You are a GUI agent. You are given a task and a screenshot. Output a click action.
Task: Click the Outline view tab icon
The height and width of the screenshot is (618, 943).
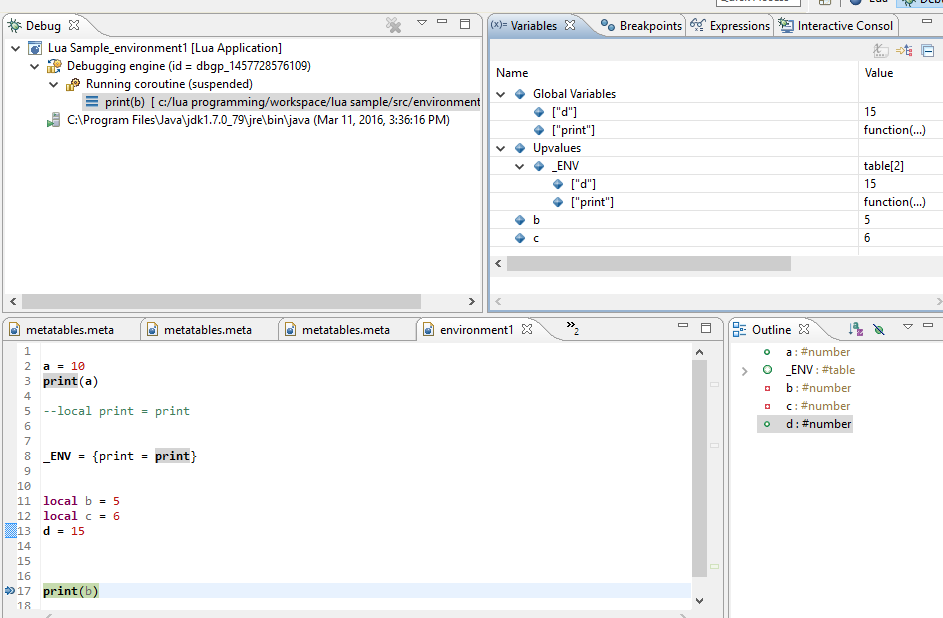pyautogui.click(x=739, y=329)
